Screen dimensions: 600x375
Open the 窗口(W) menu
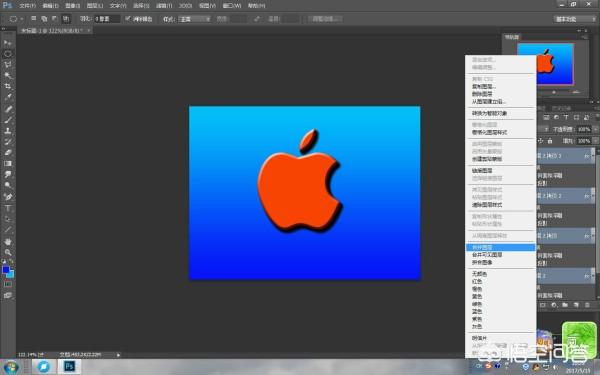[232, 6]
